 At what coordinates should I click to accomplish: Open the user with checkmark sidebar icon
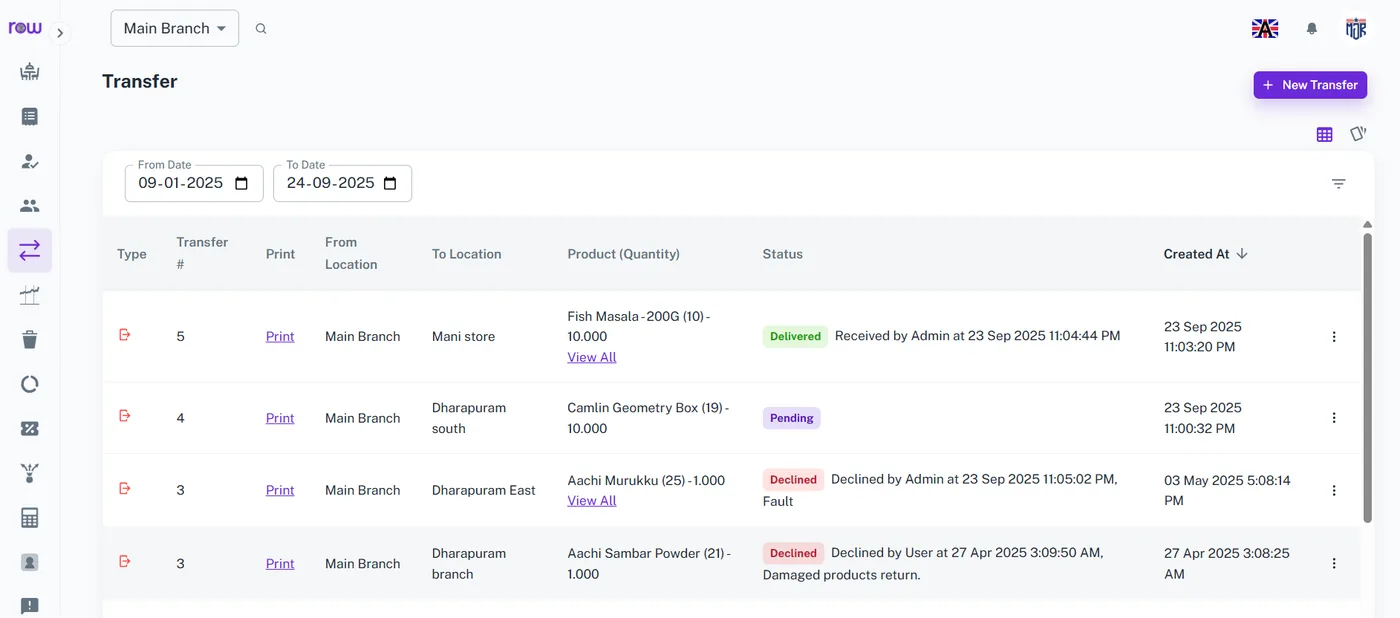(x=30, y=161)
